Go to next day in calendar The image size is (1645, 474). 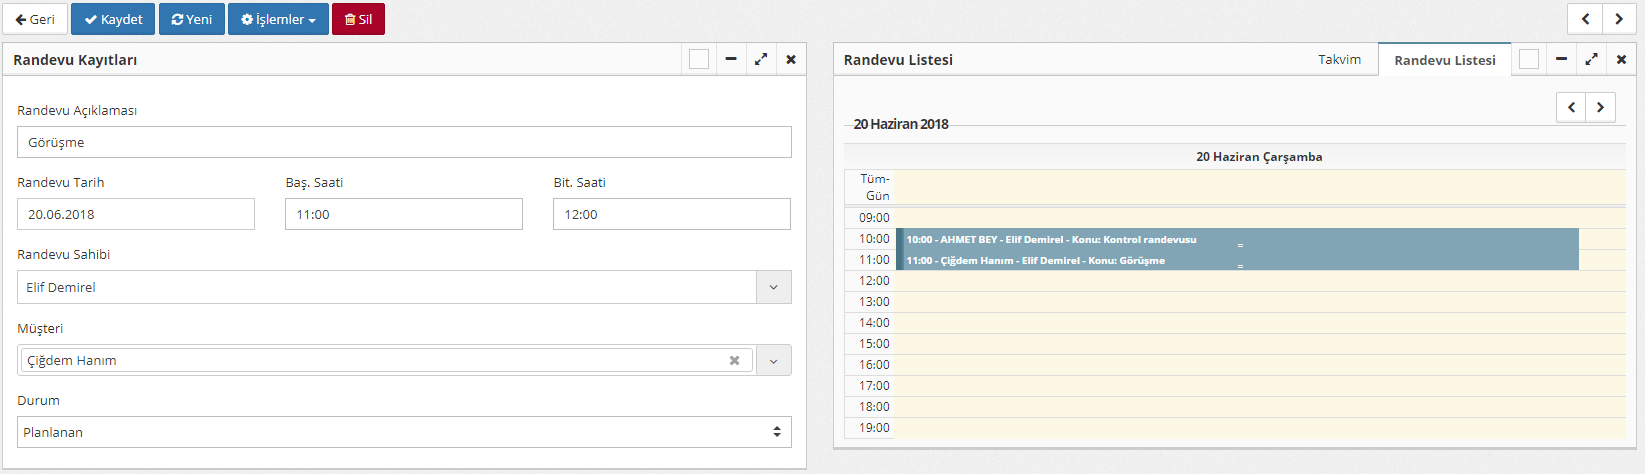[x=1600, y=107]
